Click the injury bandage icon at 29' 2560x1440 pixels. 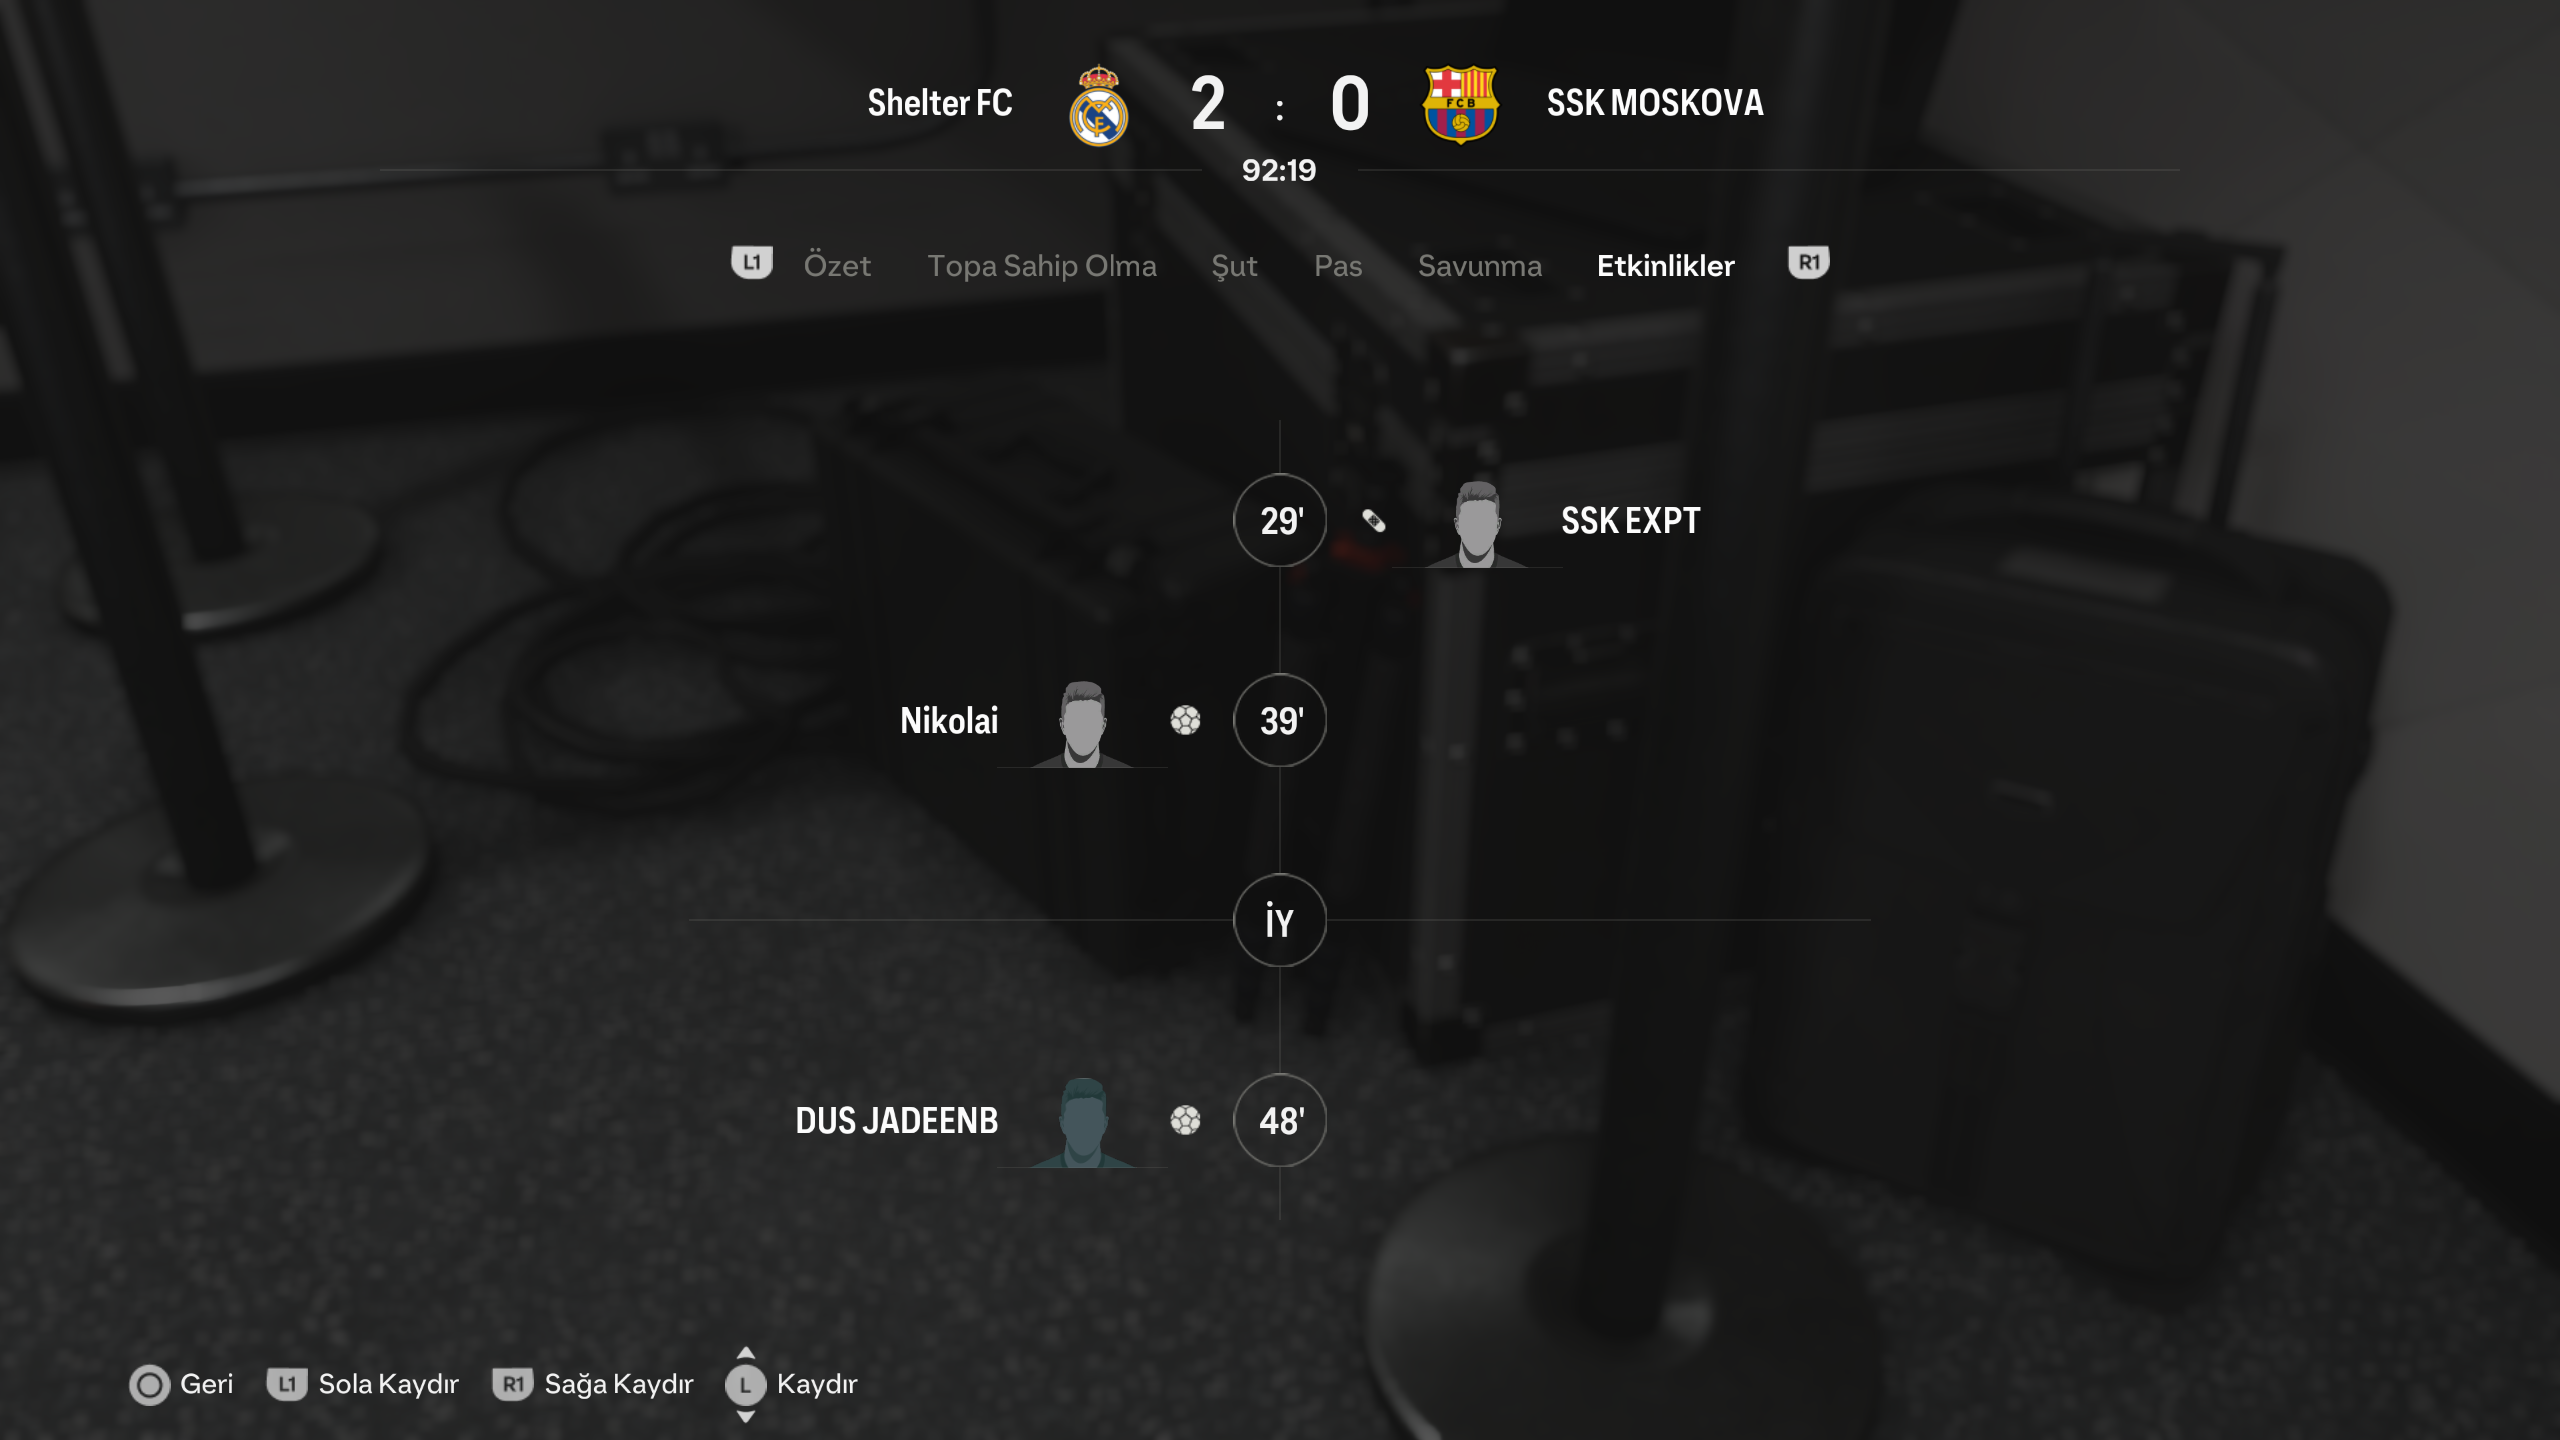point(1374,520)
